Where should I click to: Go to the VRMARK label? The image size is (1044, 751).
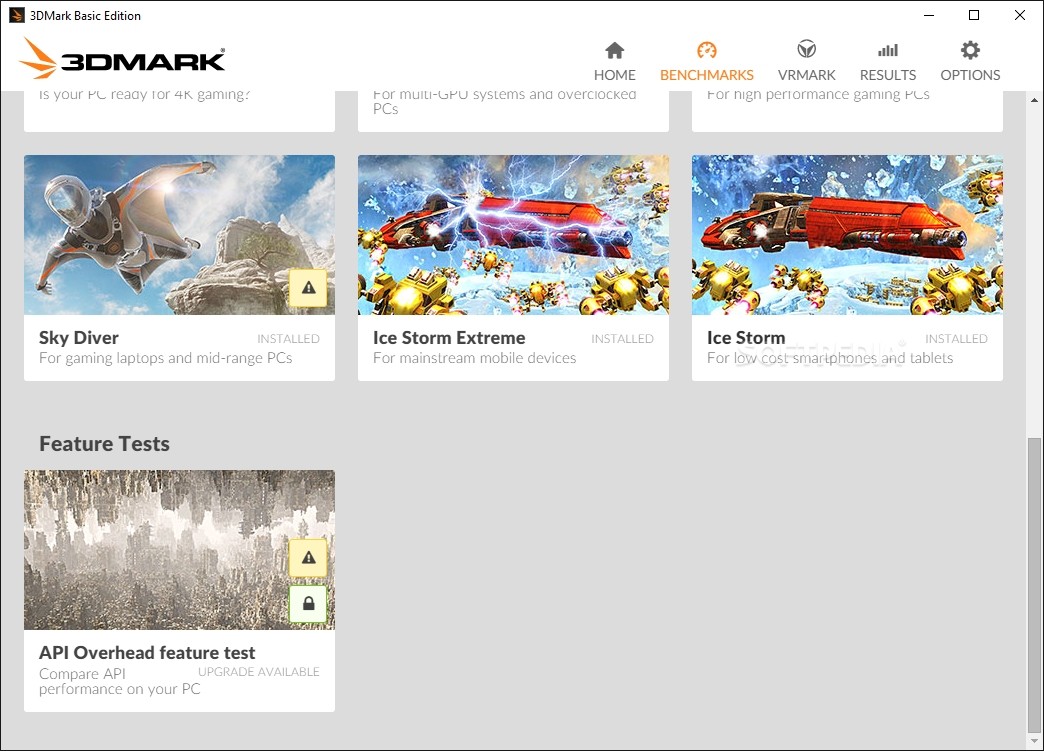click(x=806, y=75)
